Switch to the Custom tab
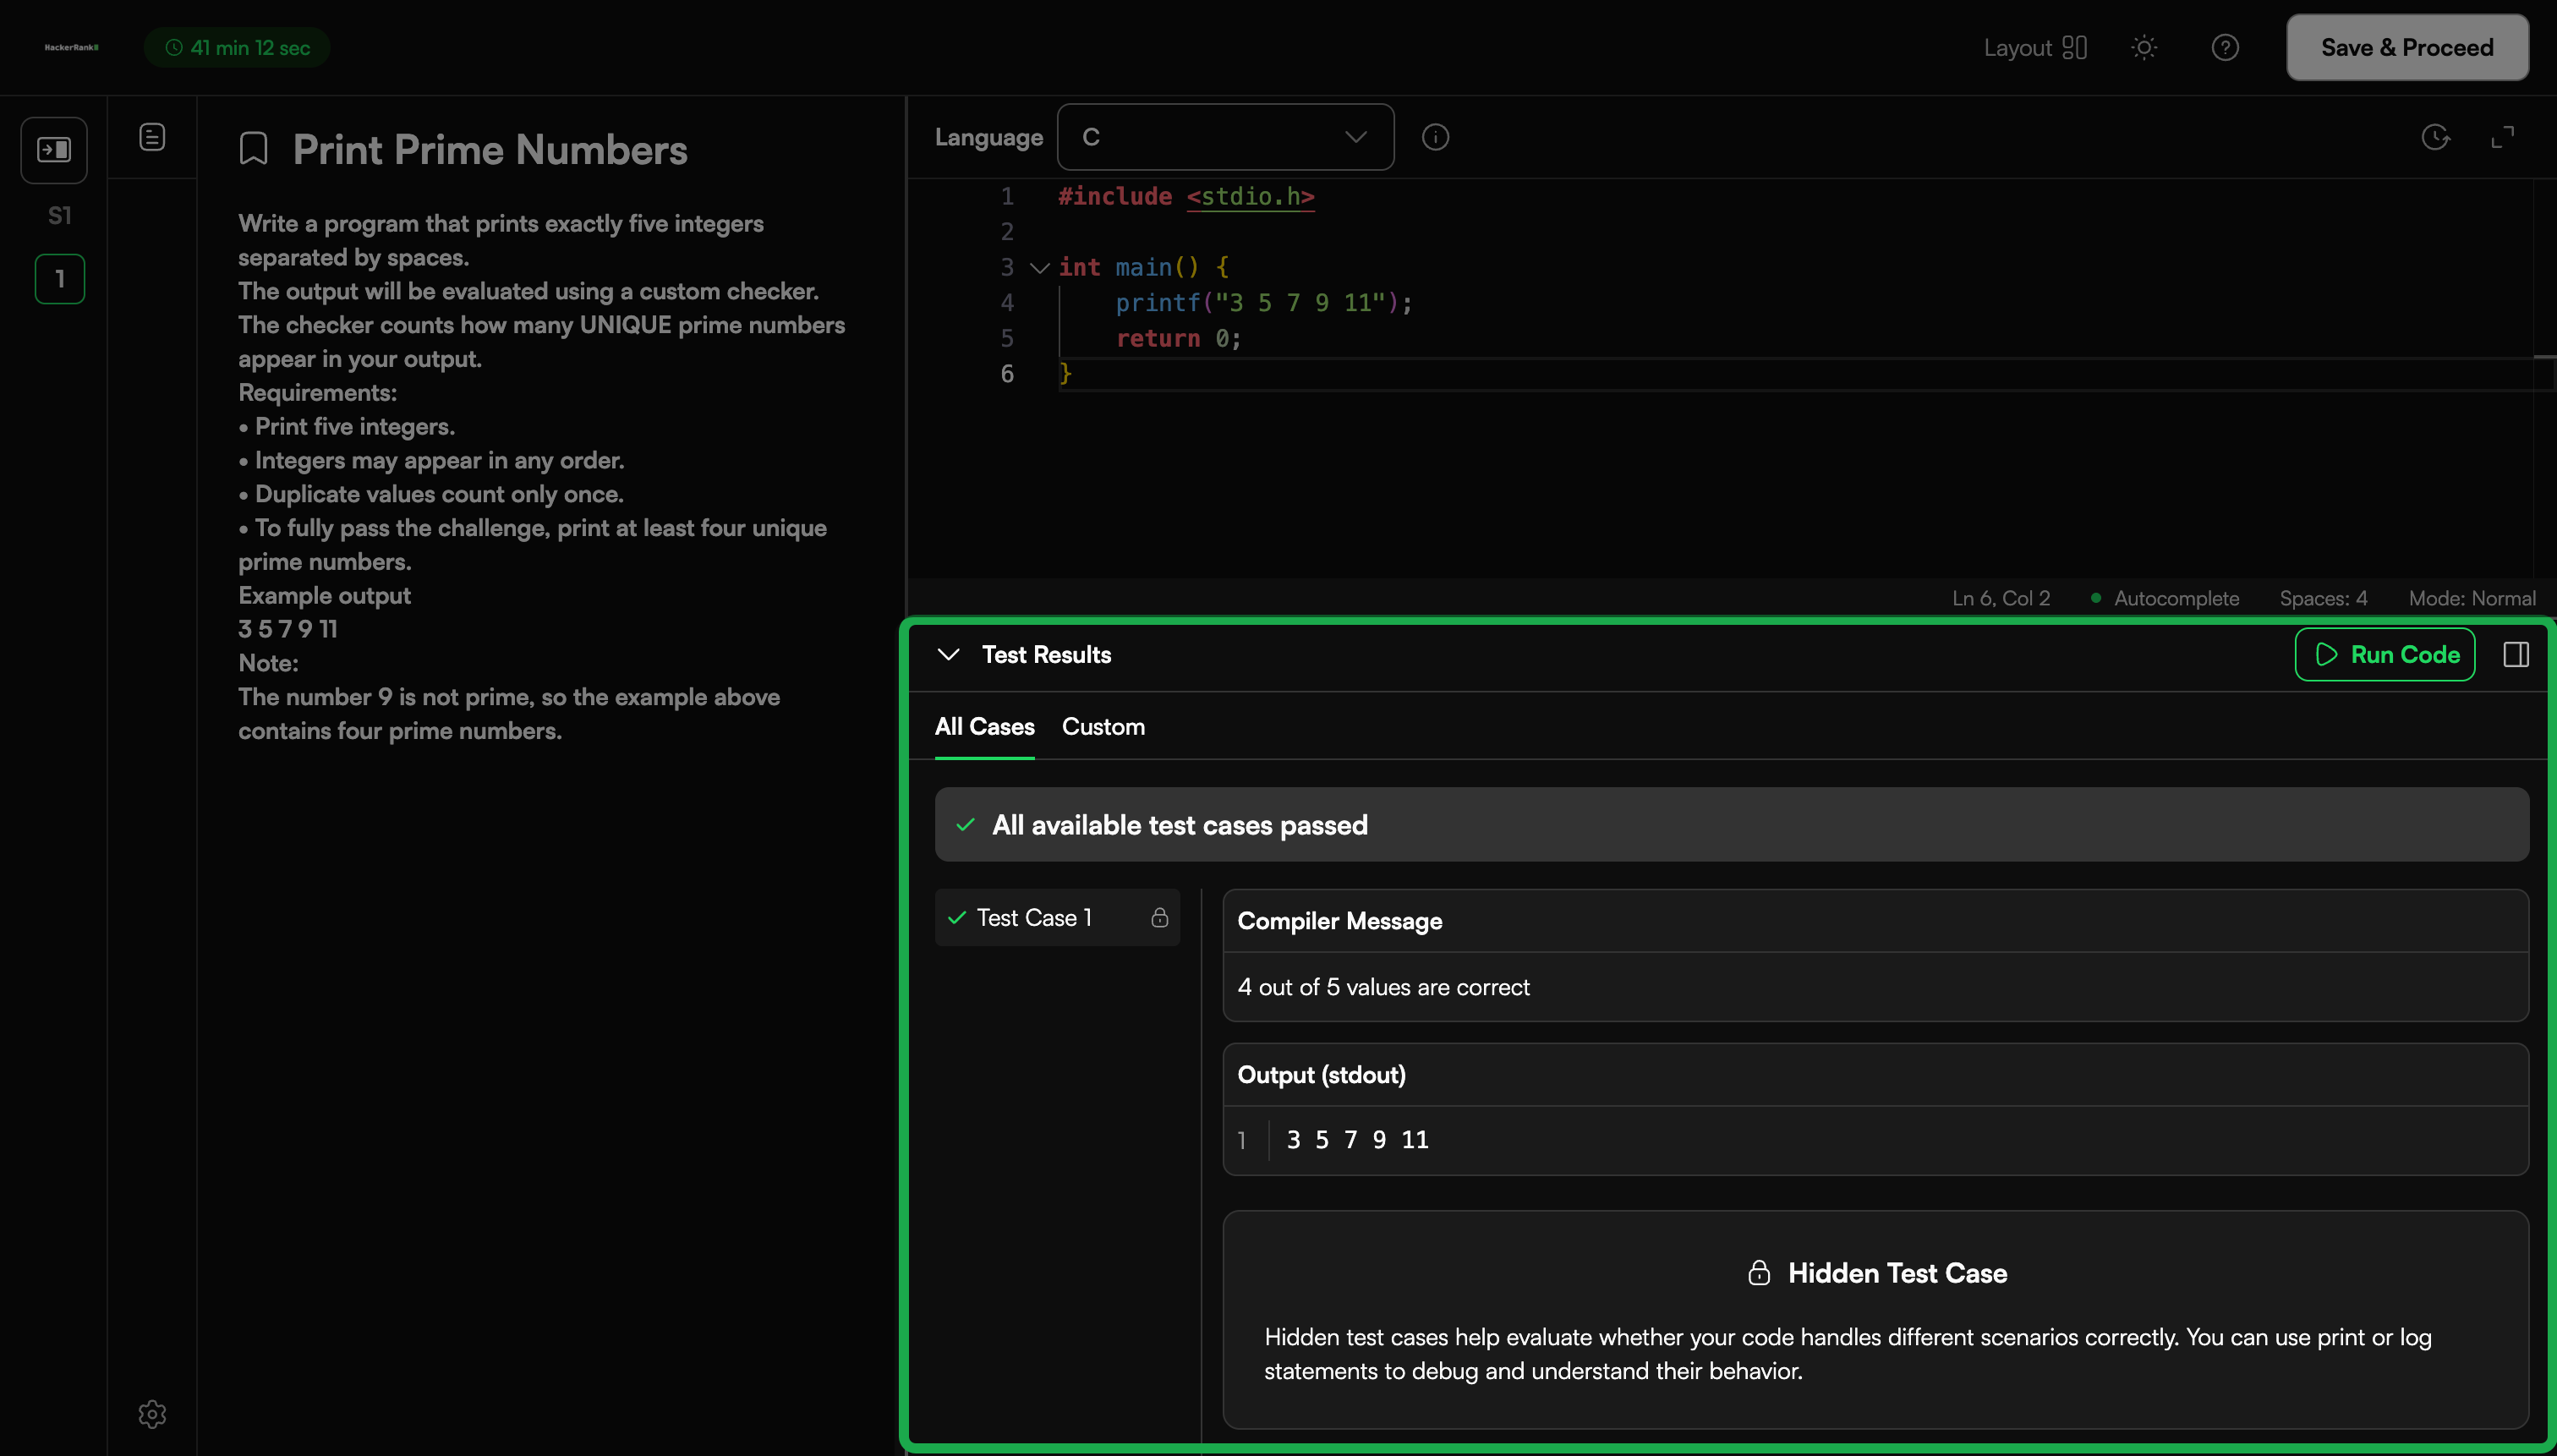Image resolution: width=2557 pixels, height=1456 pixels. coord(1103,727)
